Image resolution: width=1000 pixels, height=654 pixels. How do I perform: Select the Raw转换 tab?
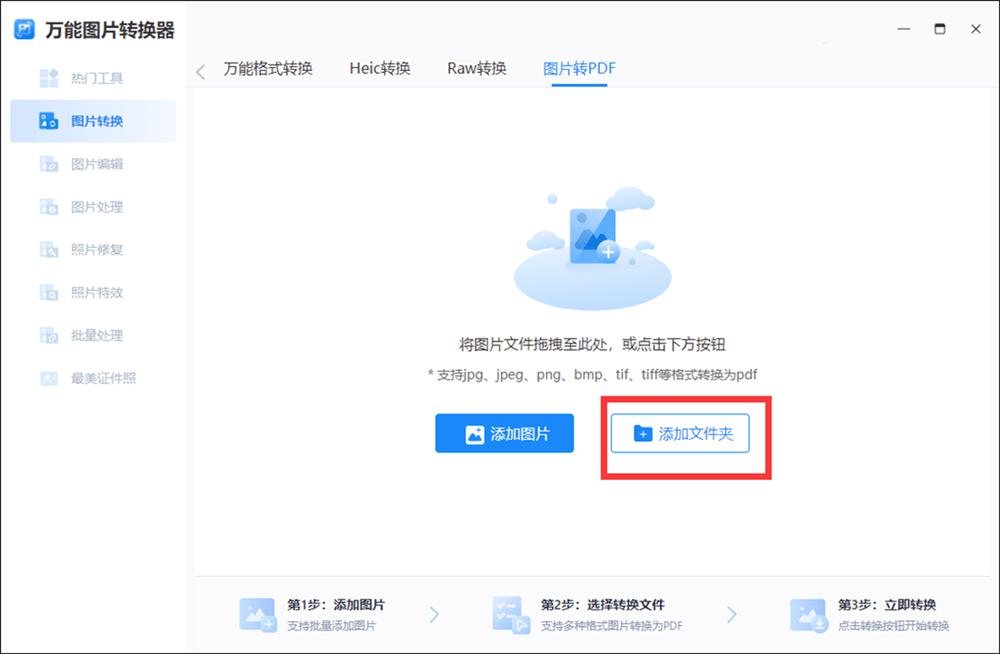[476, 67]
